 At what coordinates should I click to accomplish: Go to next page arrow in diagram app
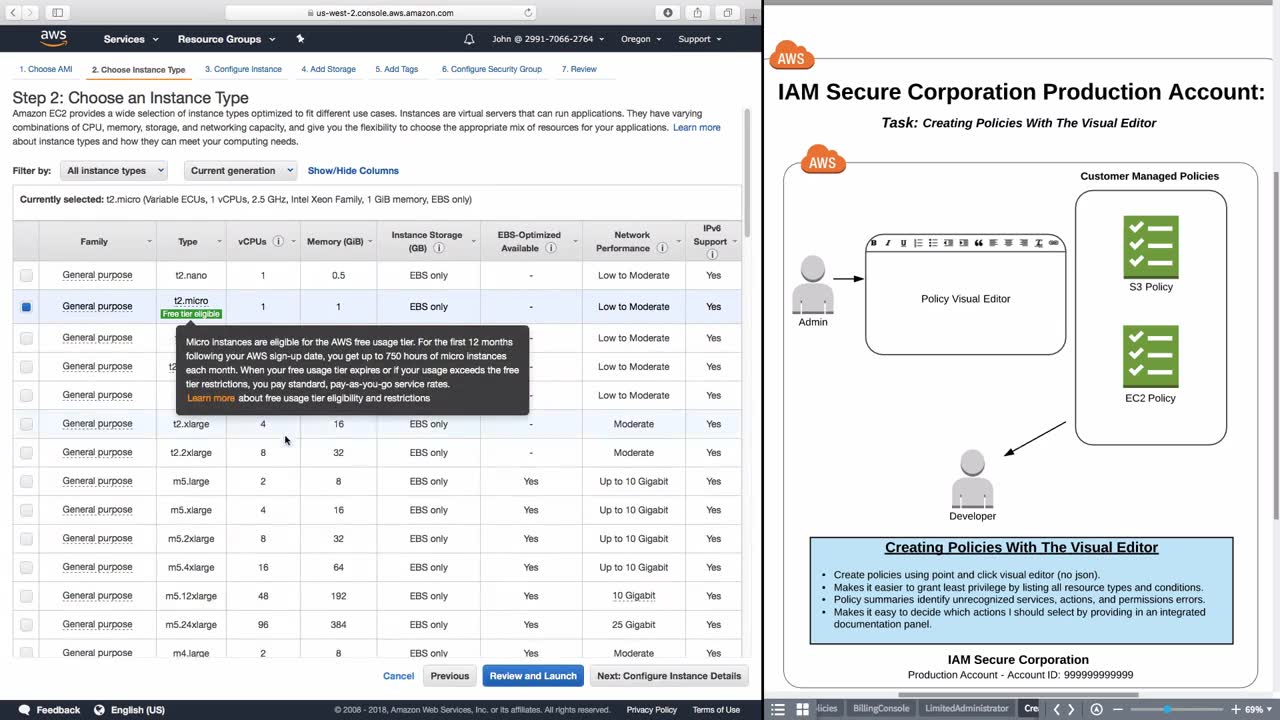coord(1071,709)
